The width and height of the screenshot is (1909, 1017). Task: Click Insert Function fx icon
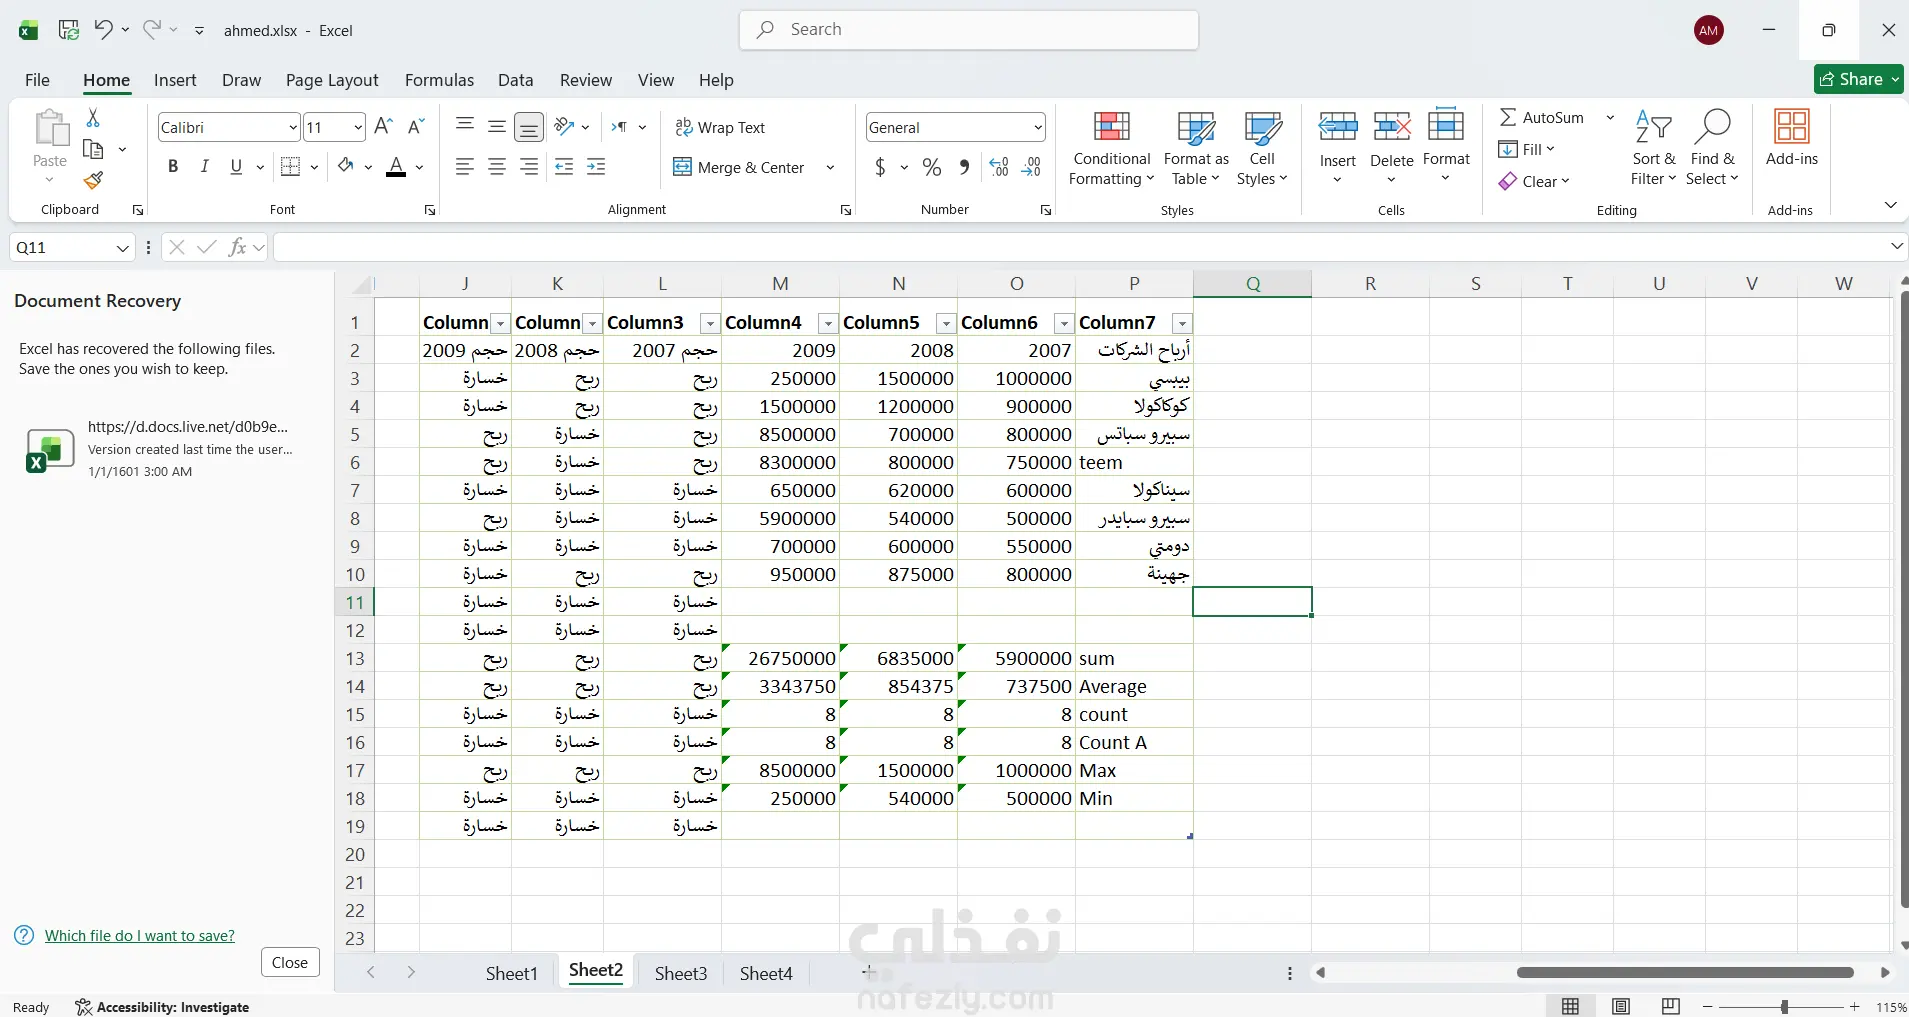coord(238,247)
